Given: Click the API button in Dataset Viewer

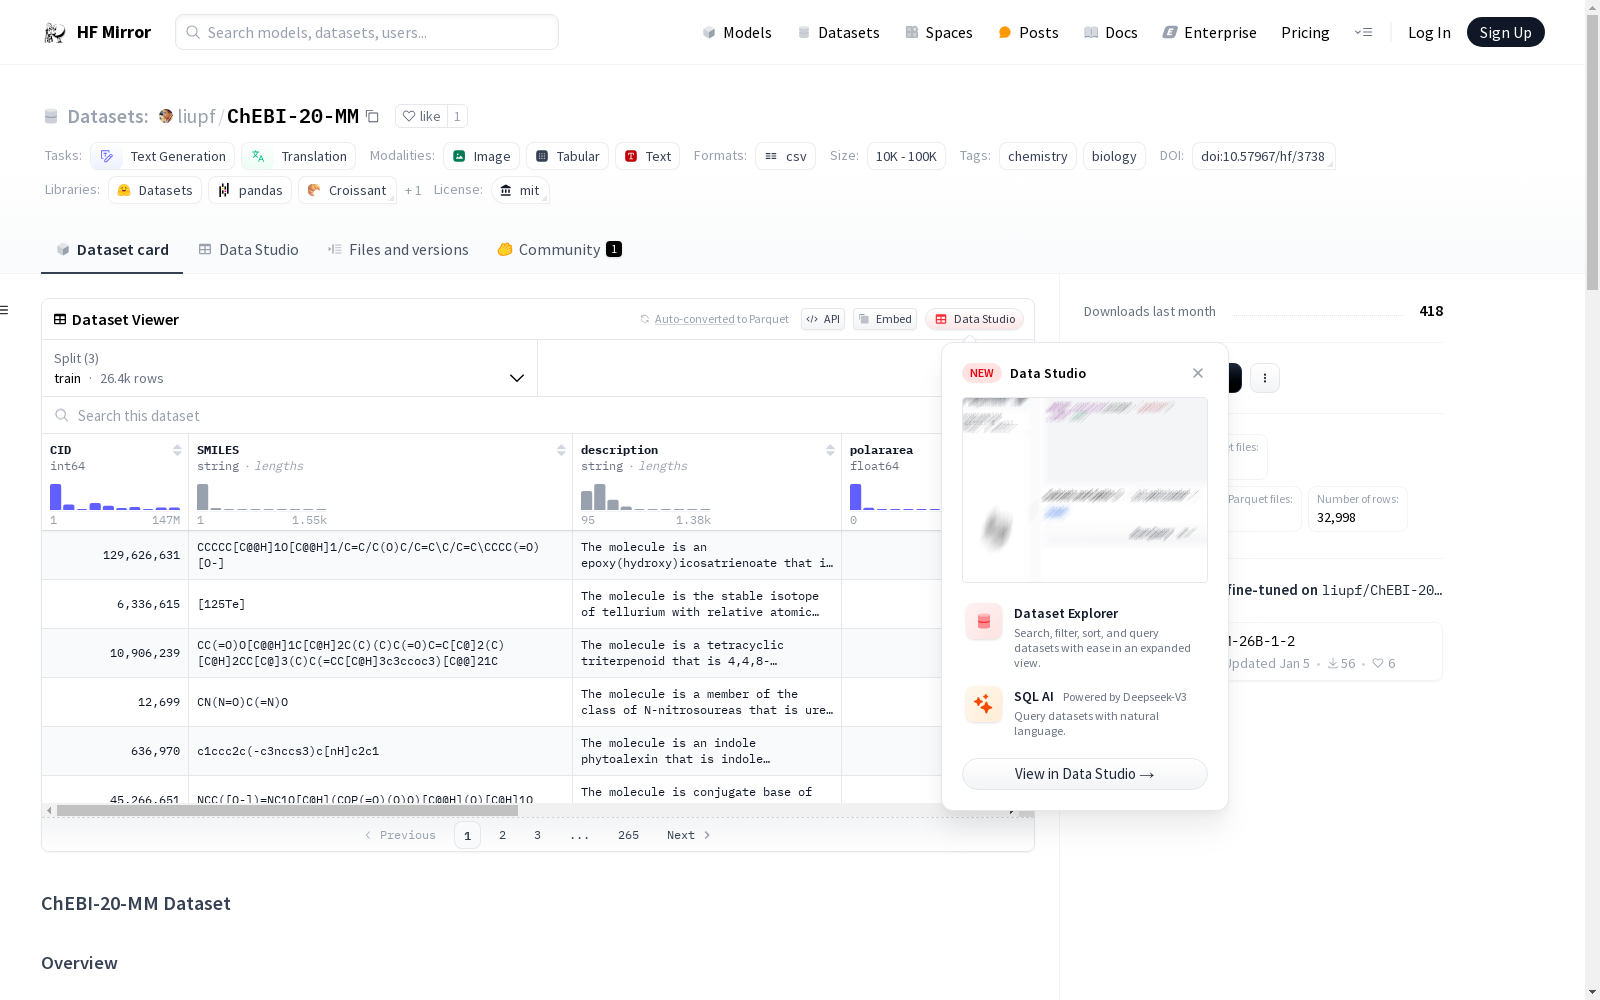Looking at the screenshot, I should pos(823,319).
